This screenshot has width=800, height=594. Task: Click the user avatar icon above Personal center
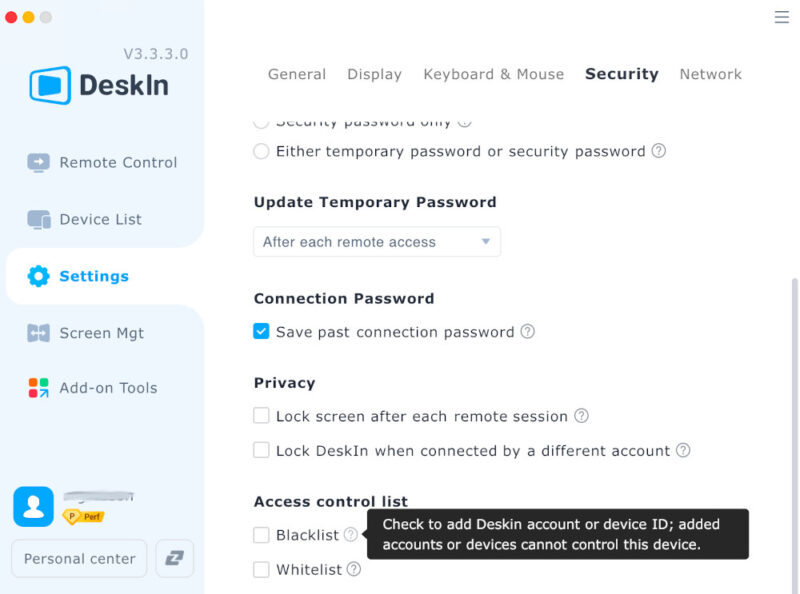(x=33, y=508)
